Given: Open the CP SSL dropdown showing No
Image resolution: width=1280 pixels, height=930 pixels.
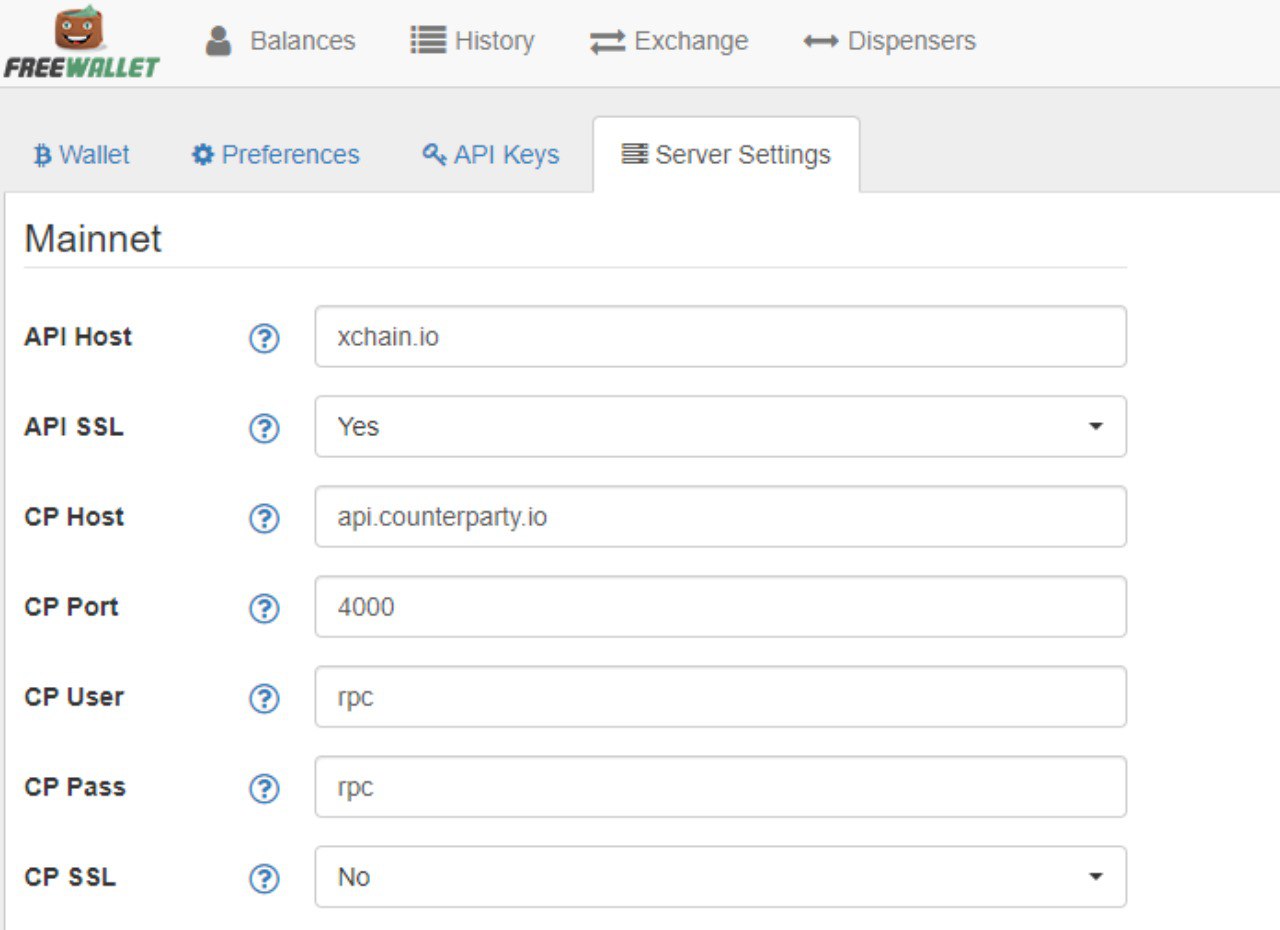Looking at the screenshot, I should (x=721, y=877).
